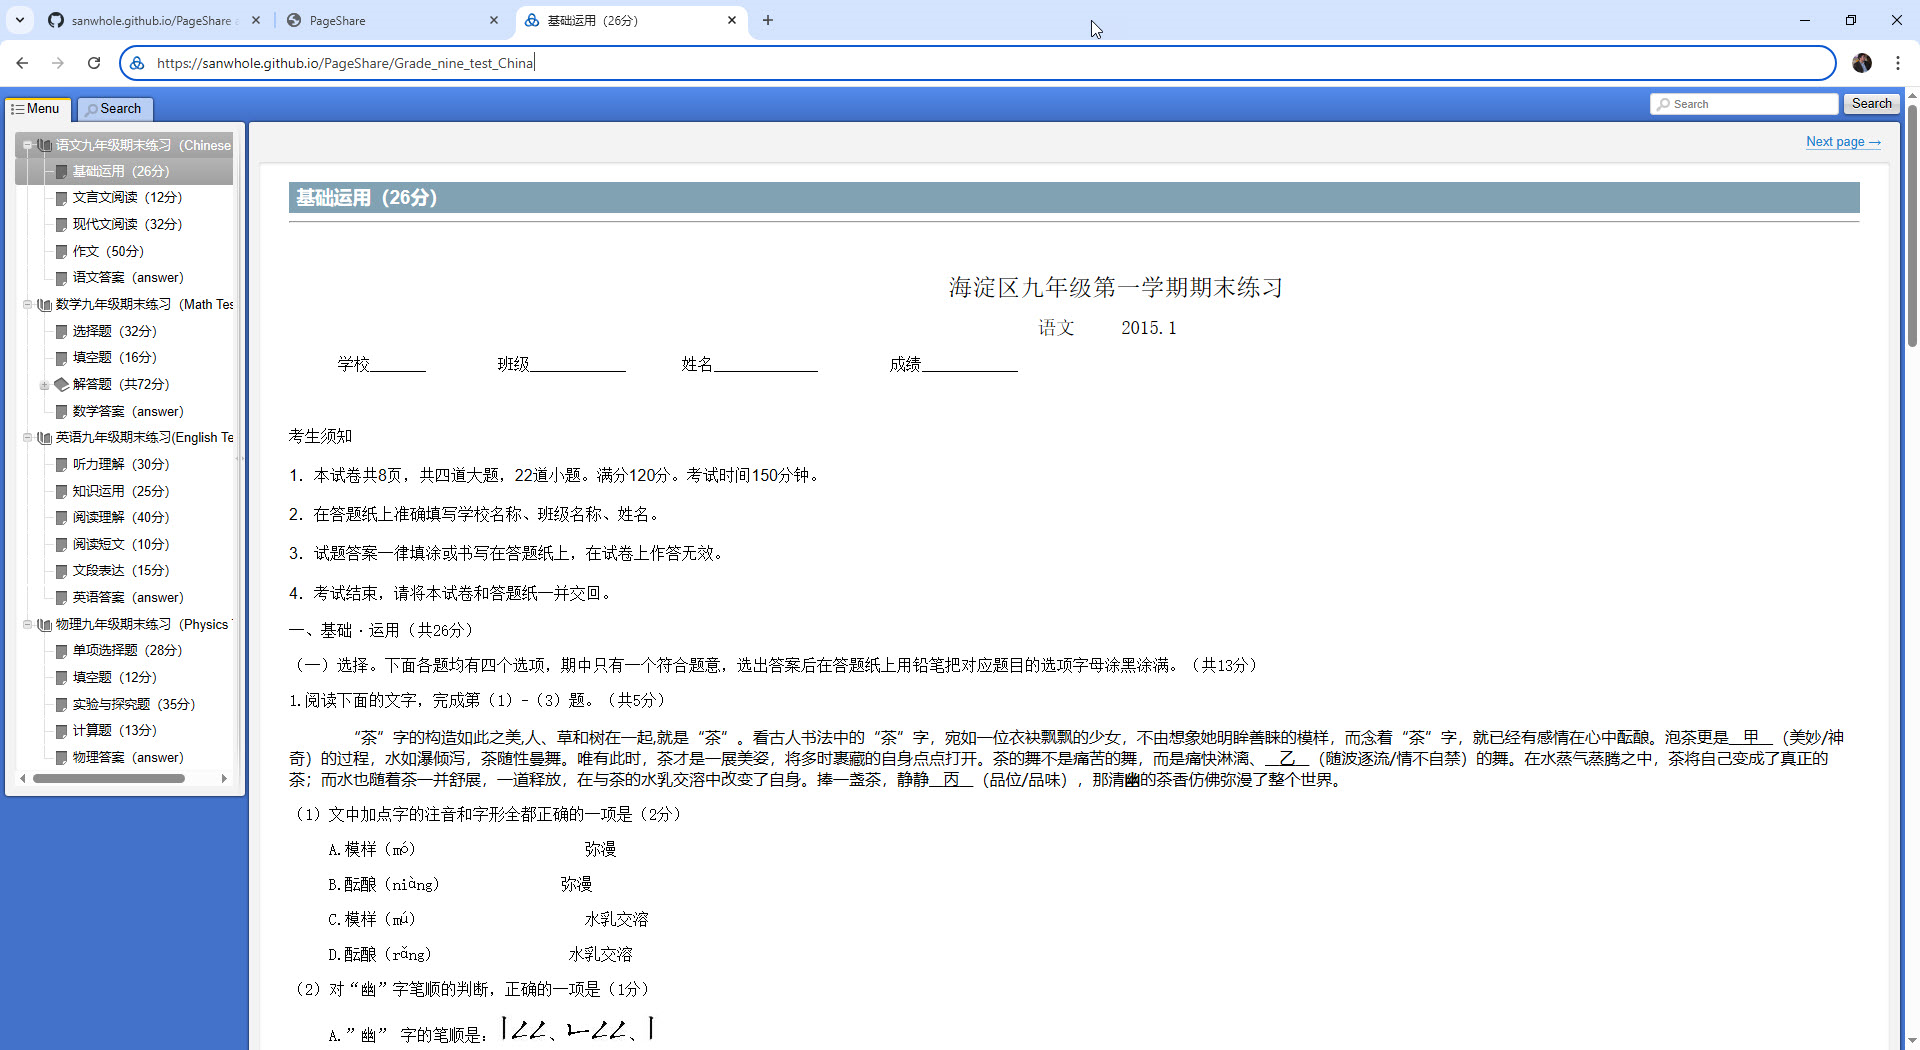Switch to the Search tab in sidebar
Image resolution: width=1920 pixels, height=1050 pixels.
(x=114, y=109)
